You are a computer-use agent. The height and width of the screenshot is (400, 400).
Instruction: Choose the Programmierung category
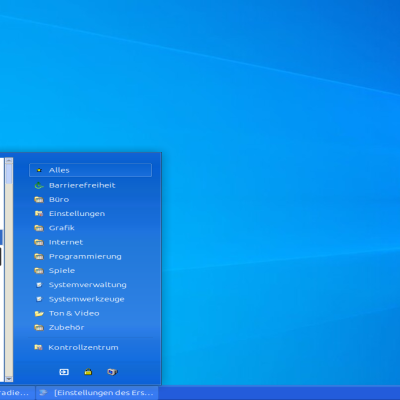click(90, 256)
